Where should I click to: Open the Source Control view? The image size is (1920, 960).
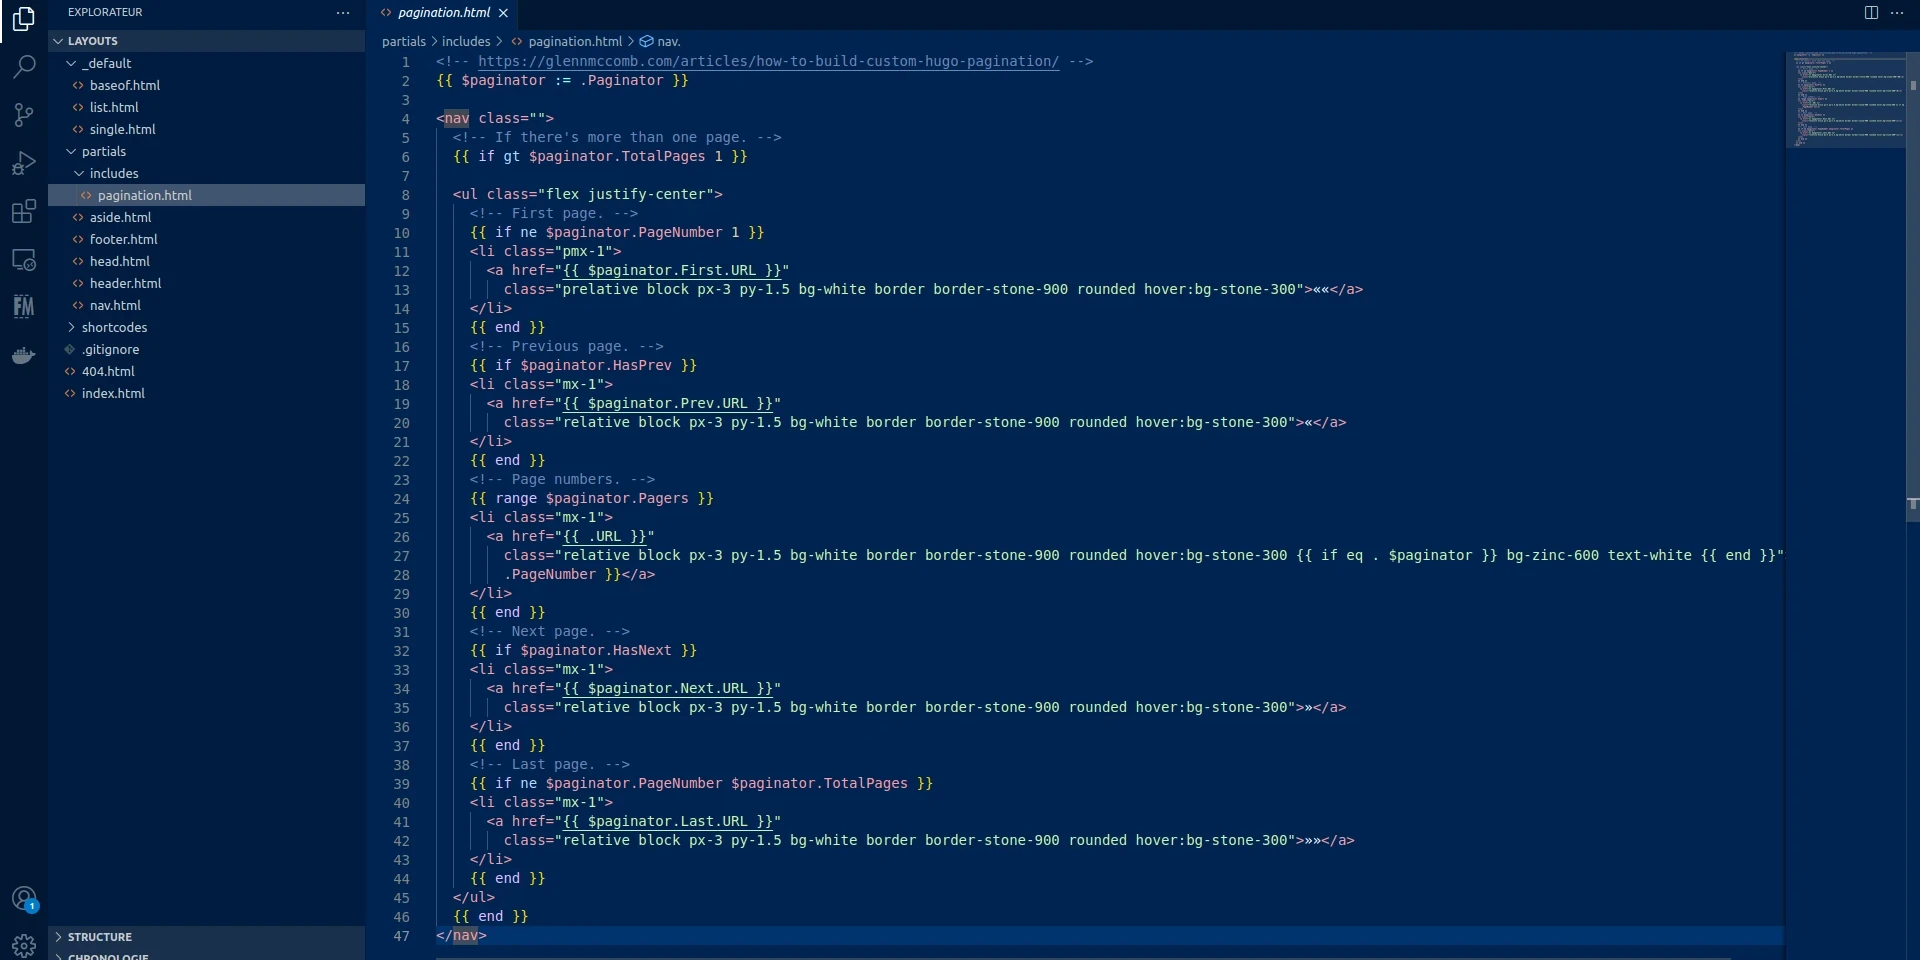(24, 115)
